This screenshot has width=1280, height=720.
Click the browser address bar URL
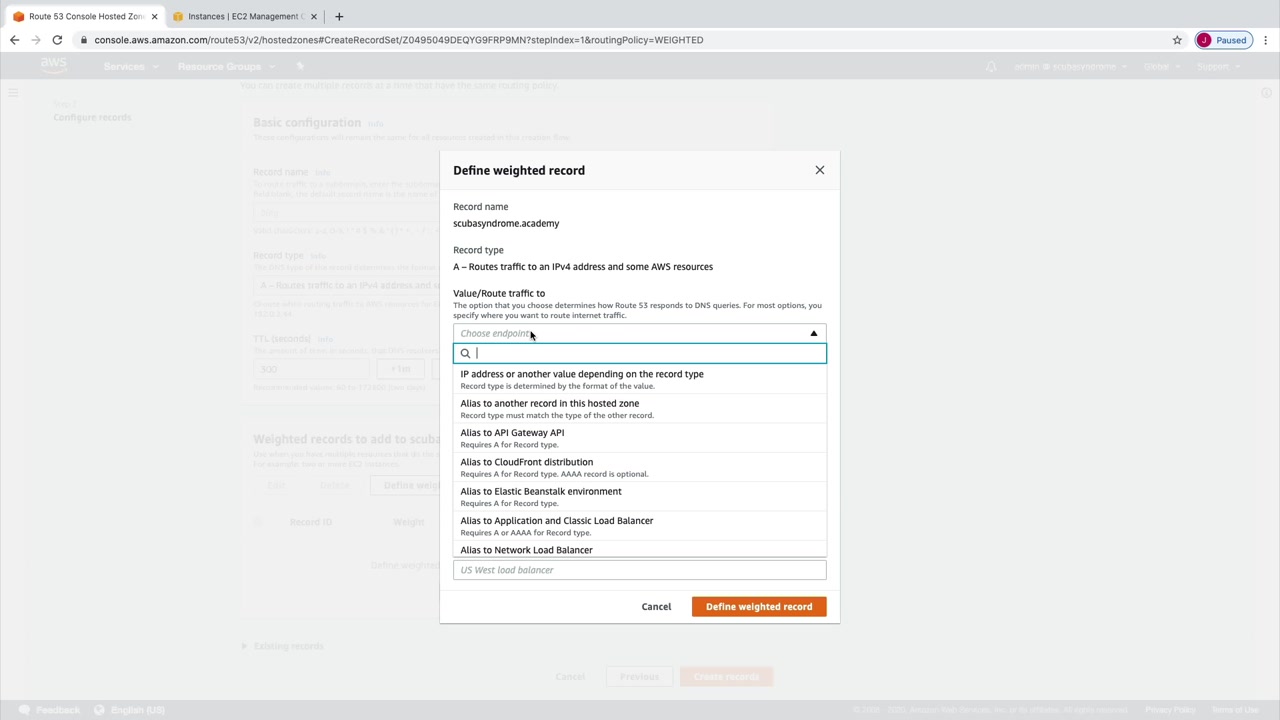click(x=399, y=40)
